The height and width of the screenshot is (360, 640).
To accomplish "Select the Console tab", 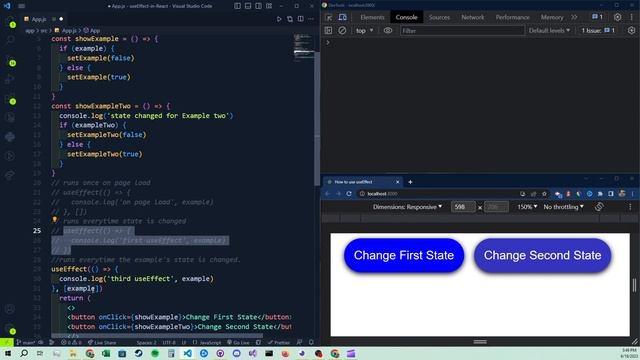I will (406, 17).
